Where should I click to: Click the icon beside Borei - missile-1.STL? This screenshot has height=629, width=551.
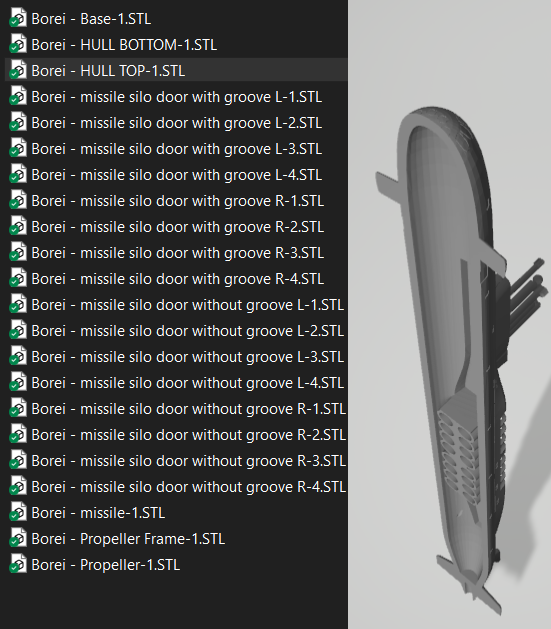coord(18,513)
